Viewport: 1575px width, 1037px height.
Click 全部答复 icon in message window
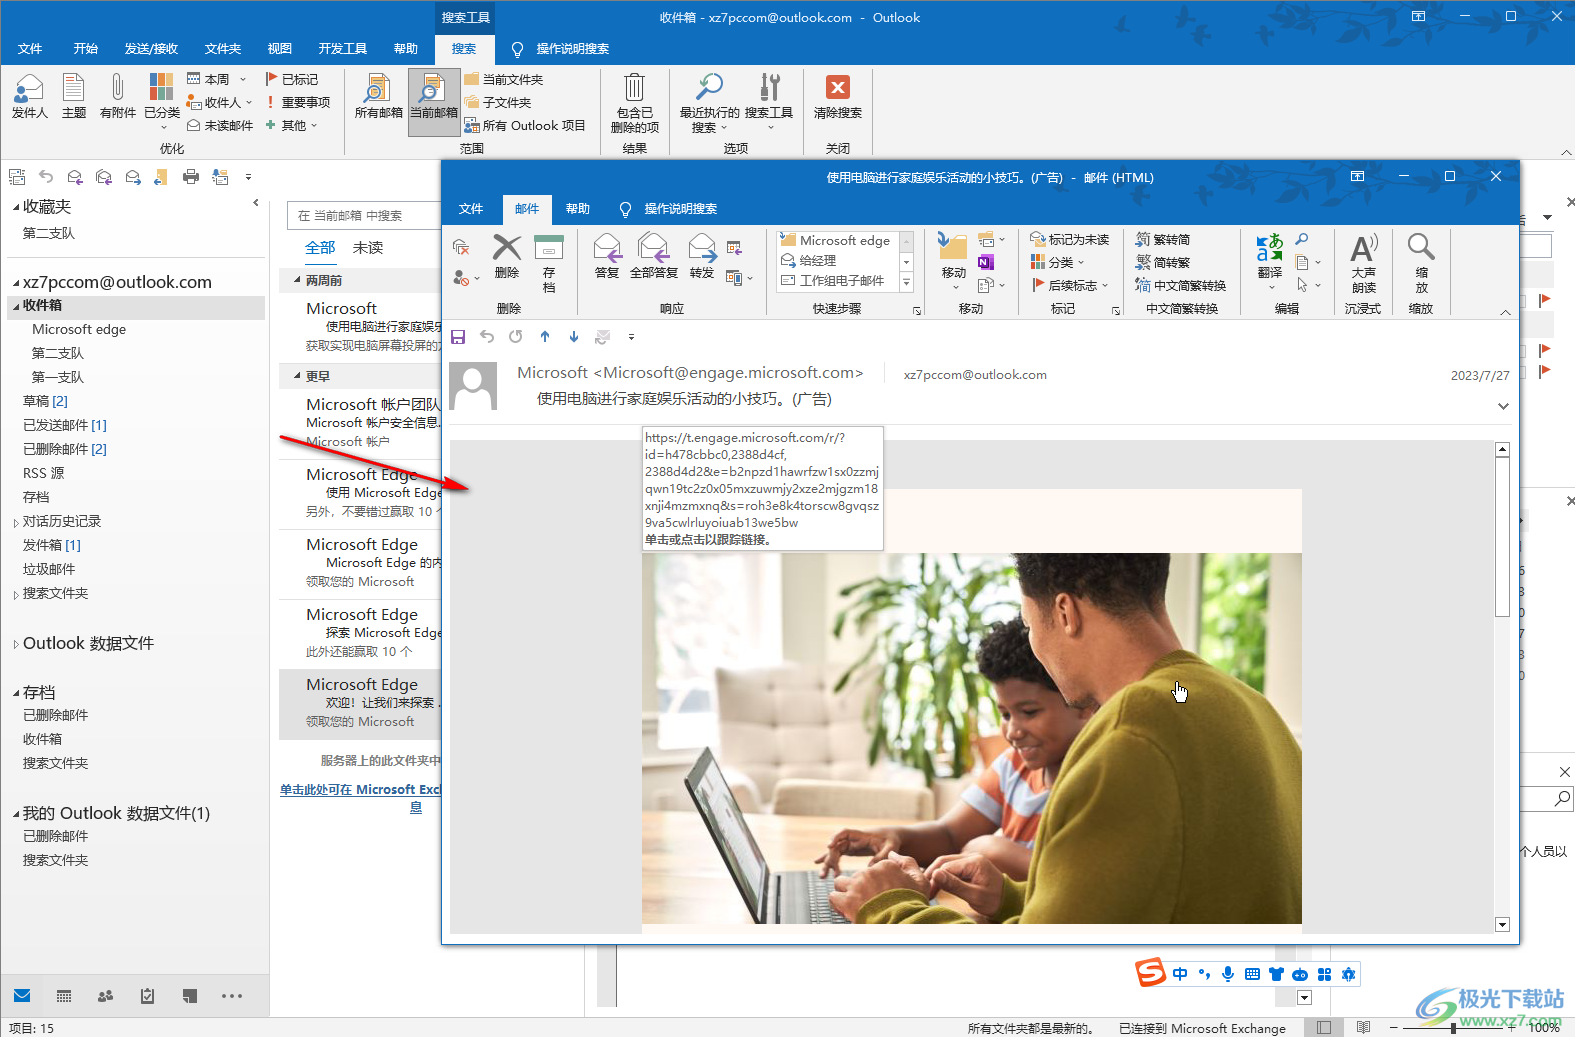tap(654, 256)
